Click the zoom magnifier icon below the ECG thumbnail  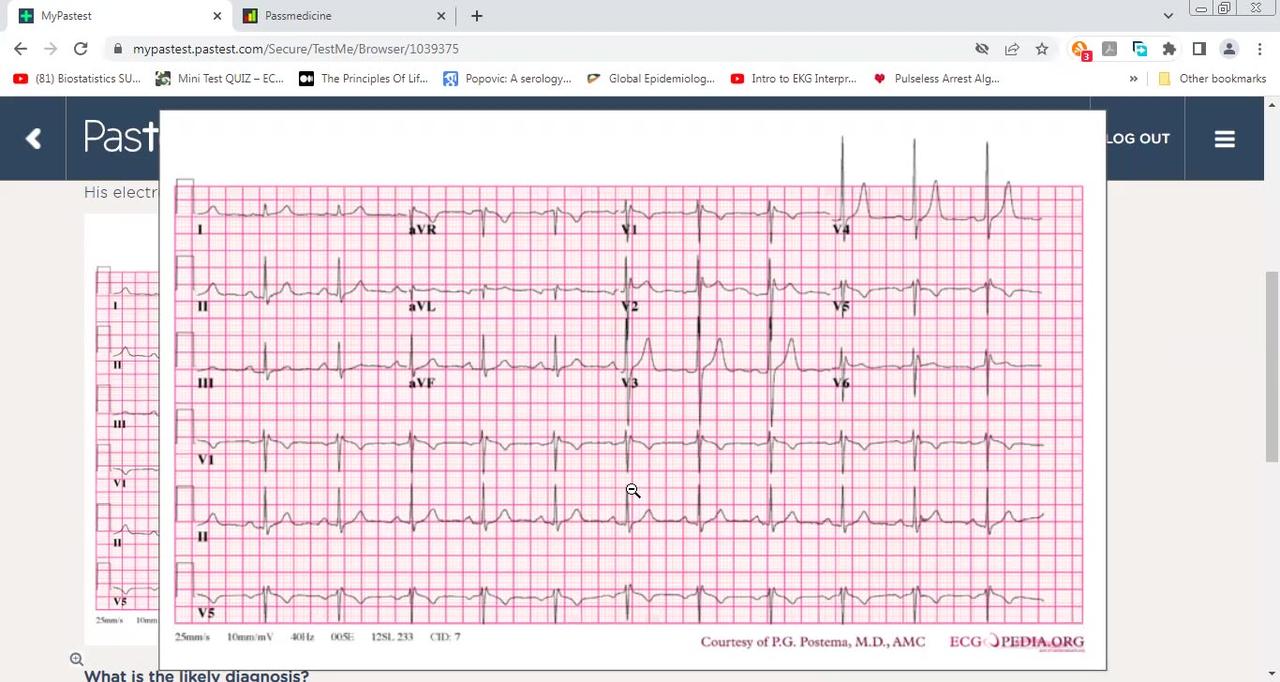pos(76,659)
